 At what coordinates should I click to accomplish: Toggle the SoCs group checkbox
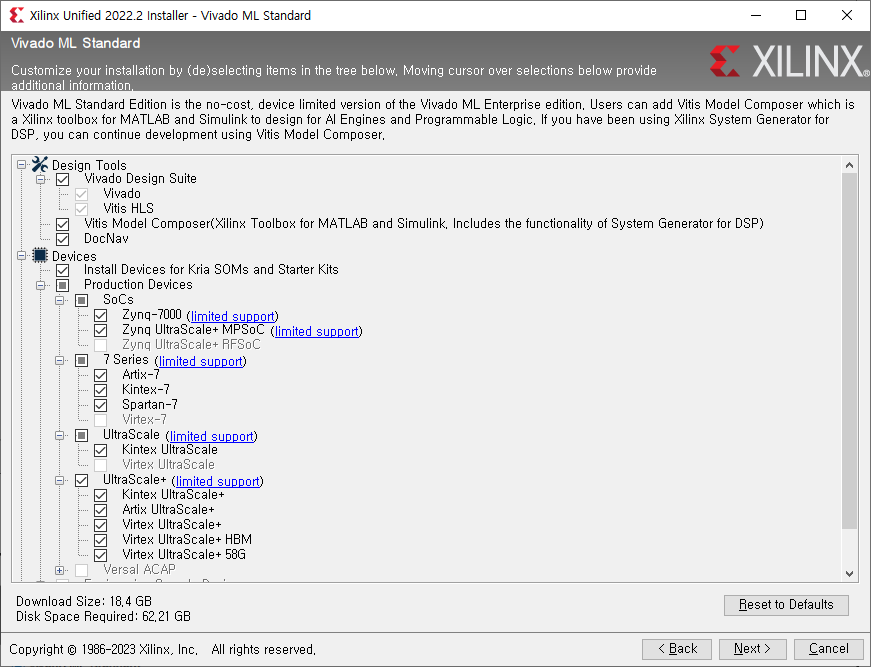pos(82,300)
